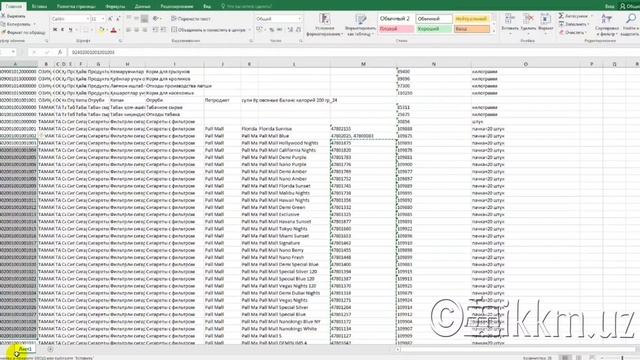Toggle bottom vertical alignment
This screenshot has width=640, height=360.
click(144, 19)
